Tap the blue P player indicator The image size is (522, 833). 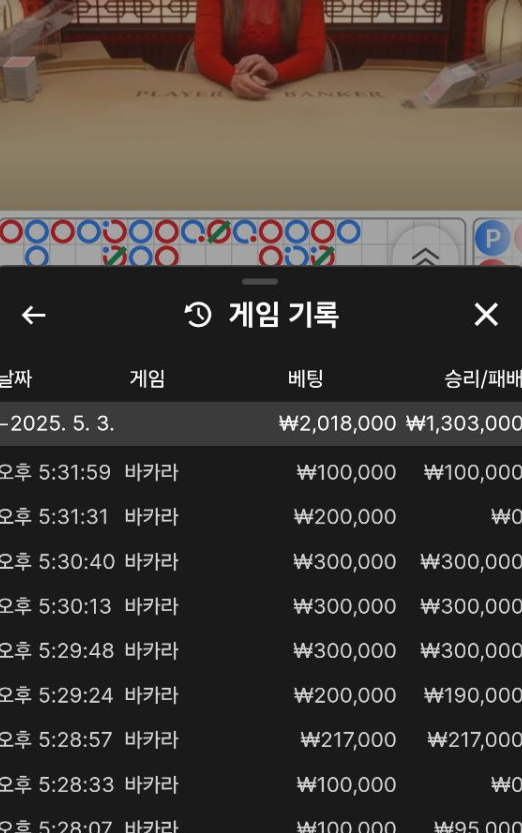(492, 237)
